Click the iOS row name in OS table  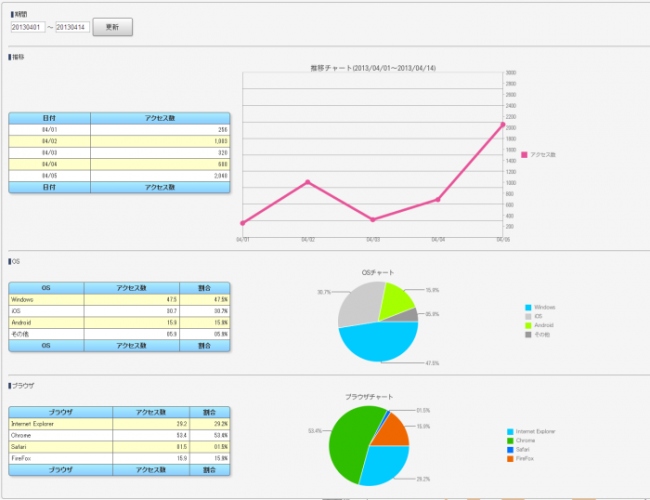point(16,311)
